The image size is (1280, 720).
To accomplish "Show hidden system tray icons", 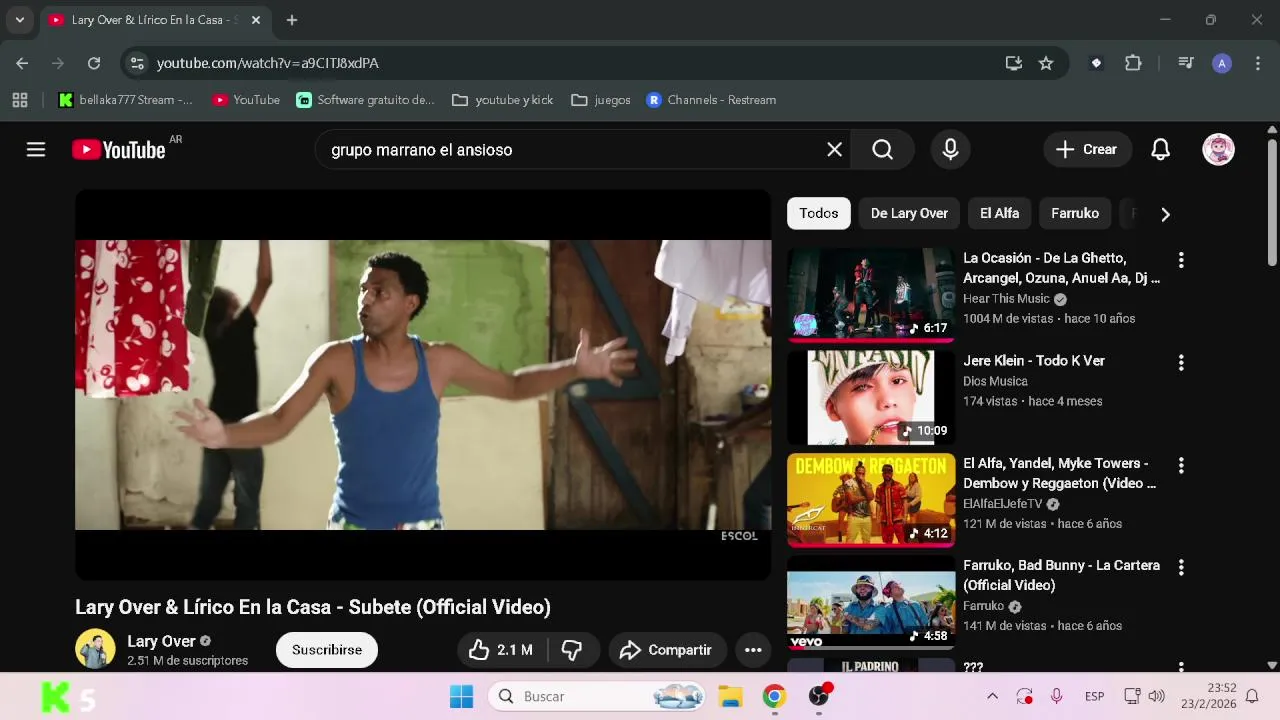I will [x=992, y=696].
